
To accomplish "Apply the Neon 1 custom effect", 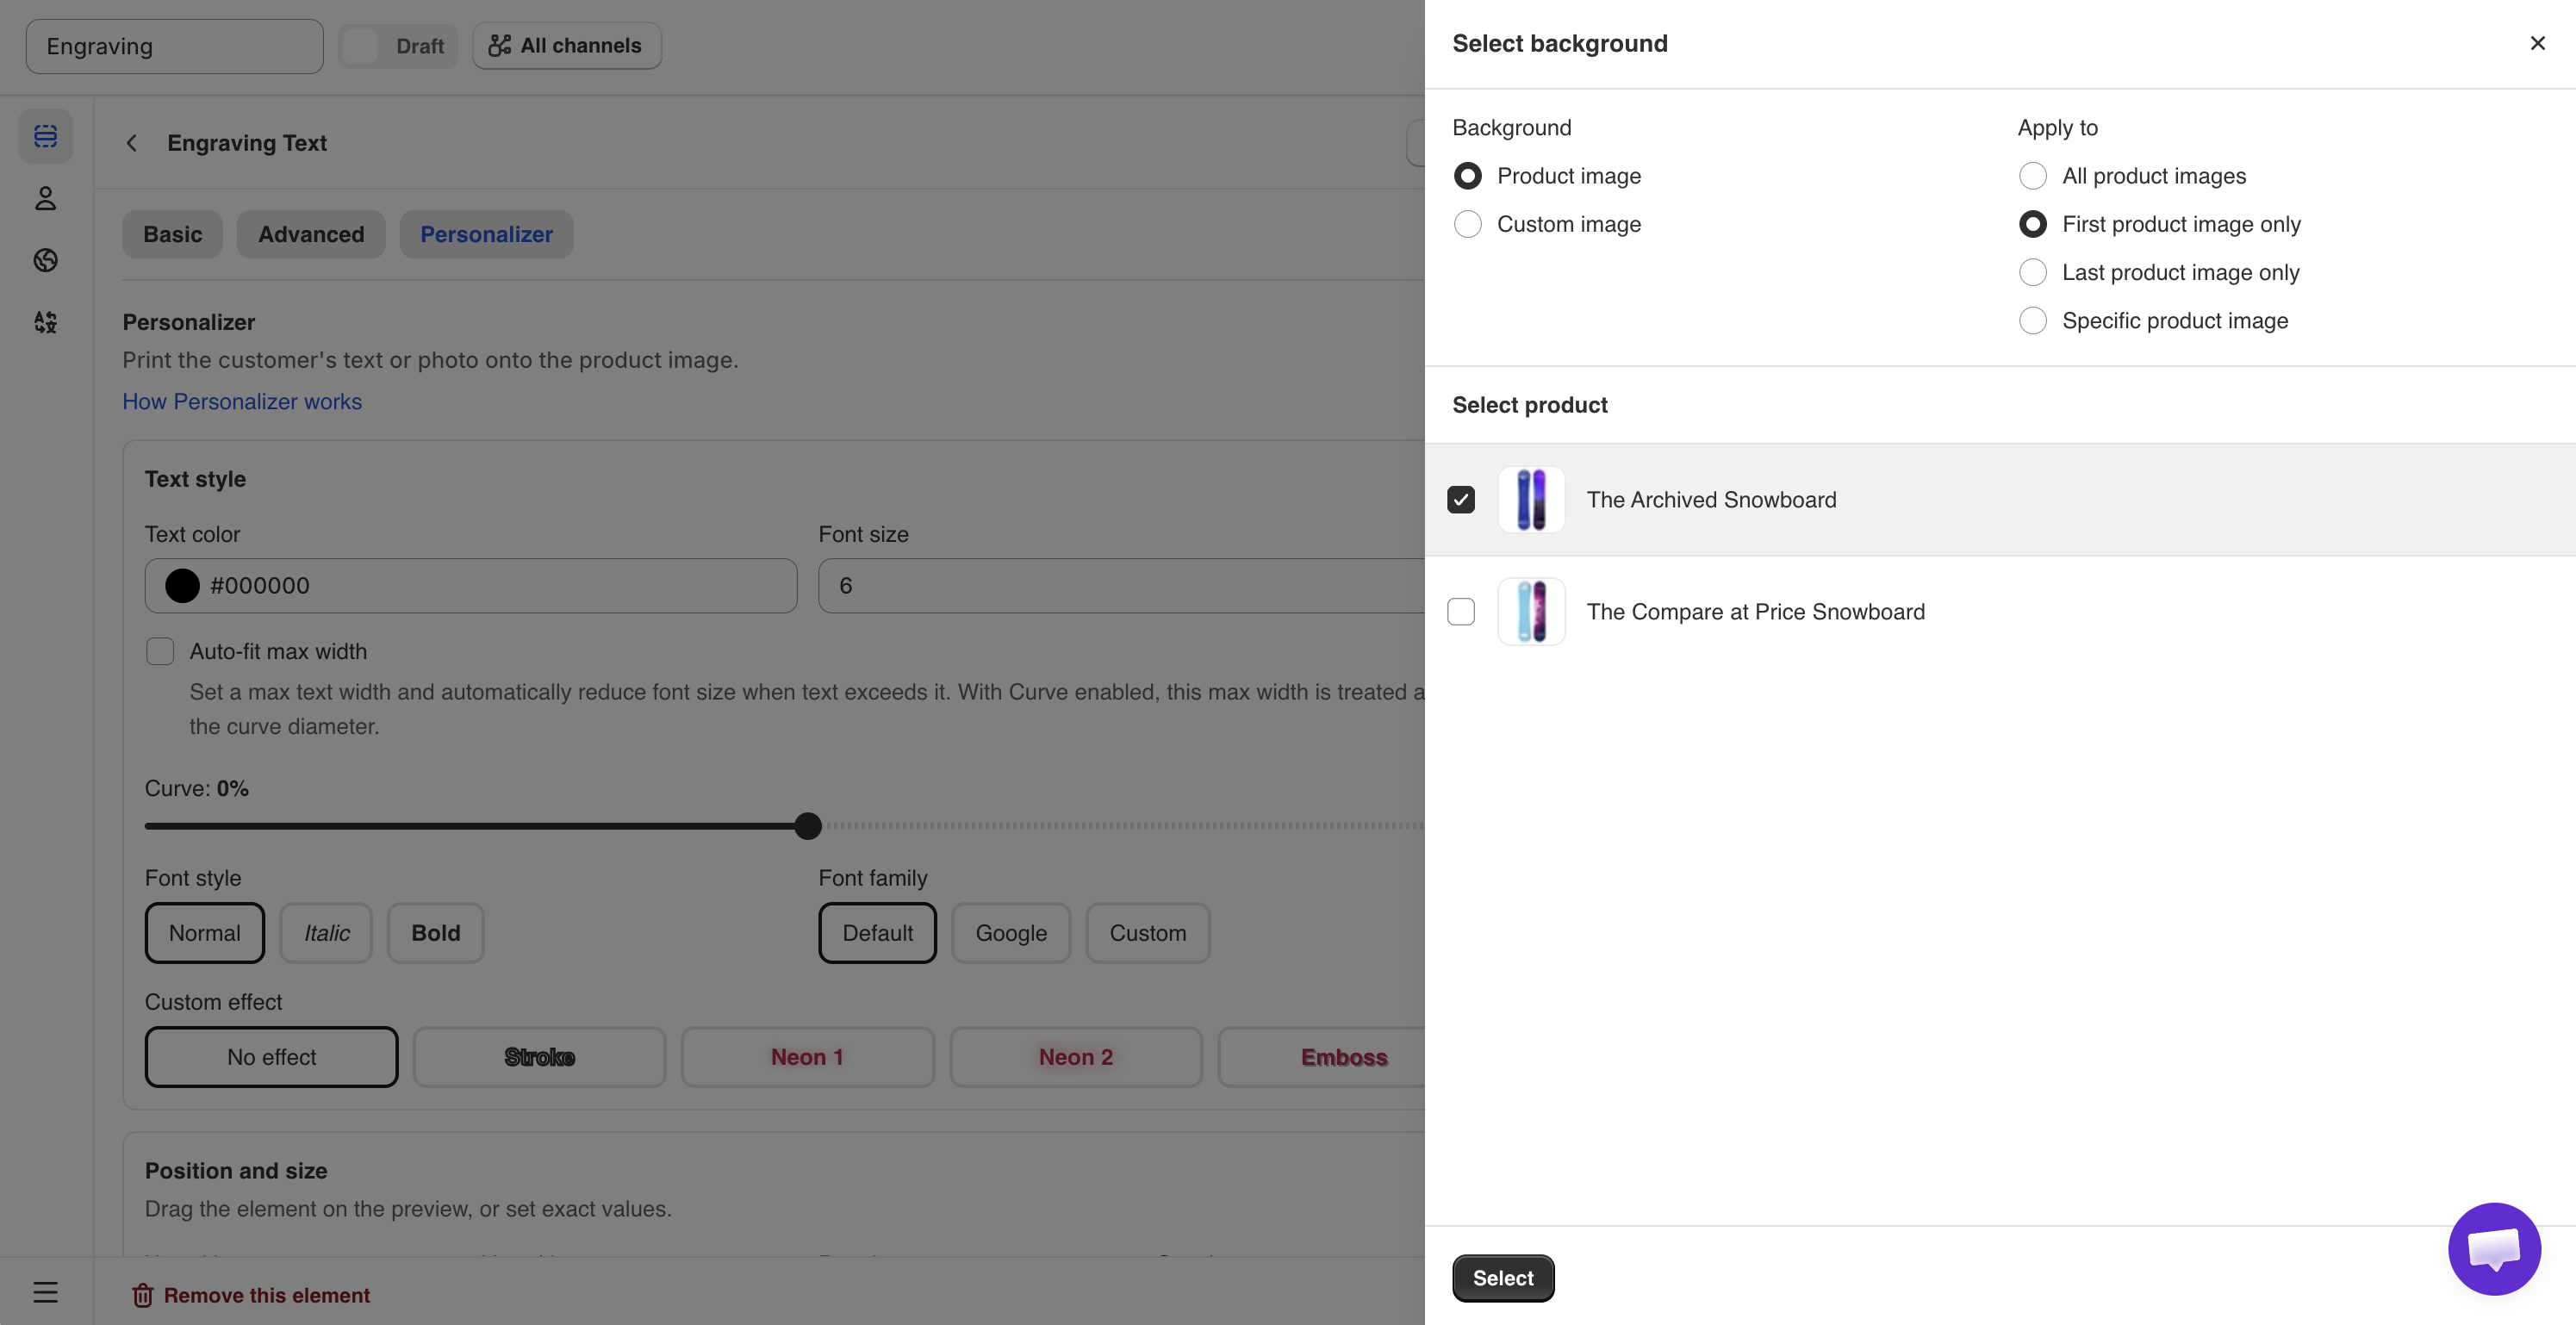I will tap(808, 1057).
